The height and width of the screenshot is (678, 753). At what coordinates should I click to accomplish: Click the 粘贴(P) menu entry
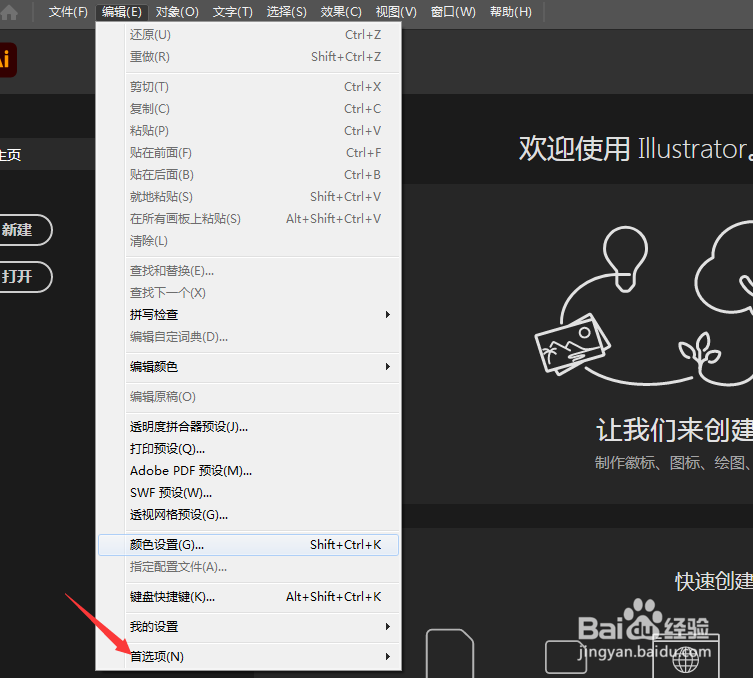248,131
